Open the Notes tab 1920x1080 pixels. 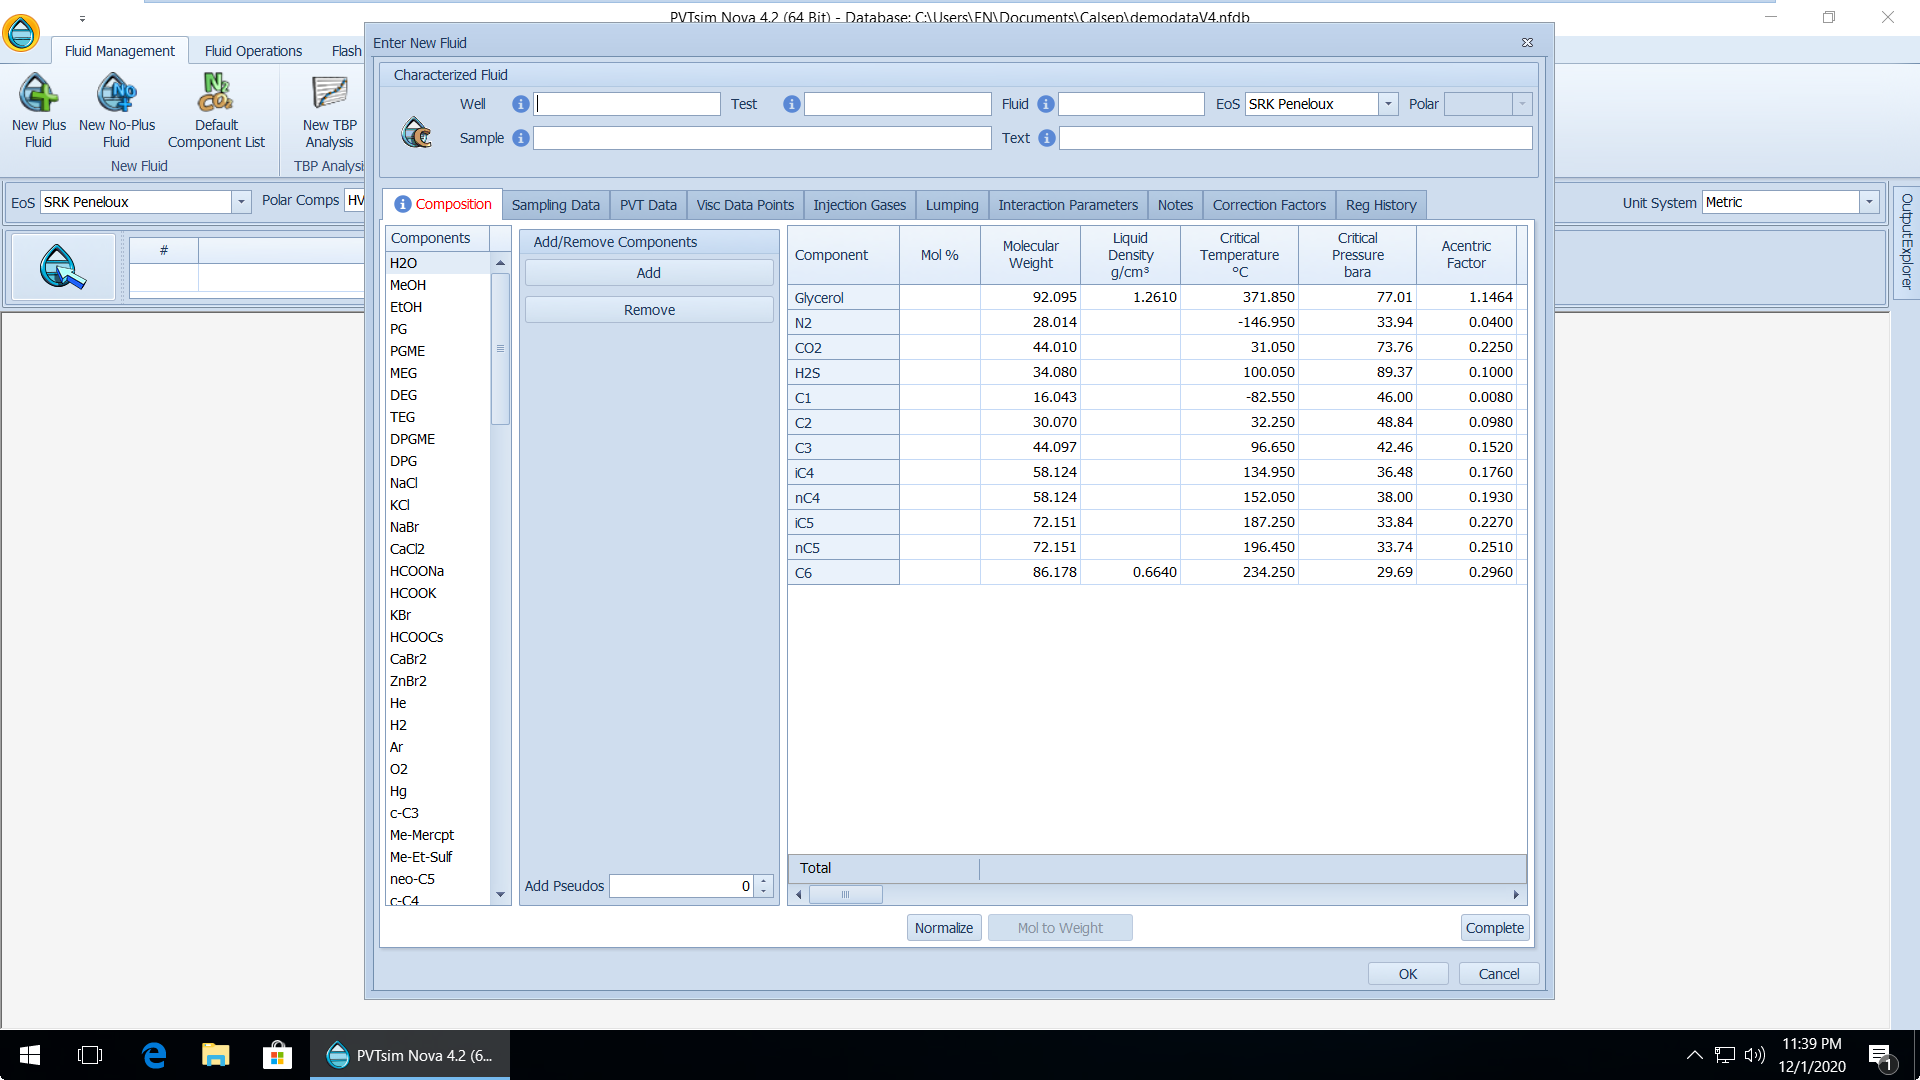pyautogui.click(x=1175, y=205)
